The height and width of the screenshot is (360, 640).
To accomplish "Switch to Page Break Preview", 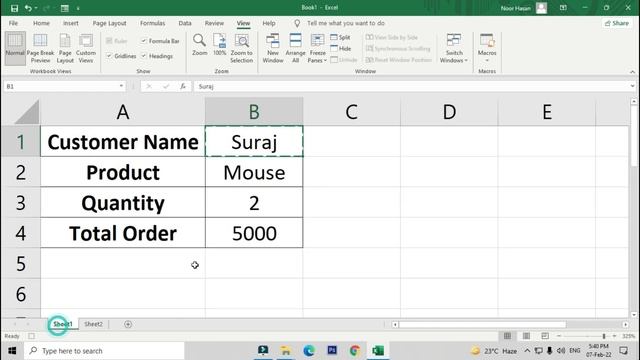I will click(40, 48).
